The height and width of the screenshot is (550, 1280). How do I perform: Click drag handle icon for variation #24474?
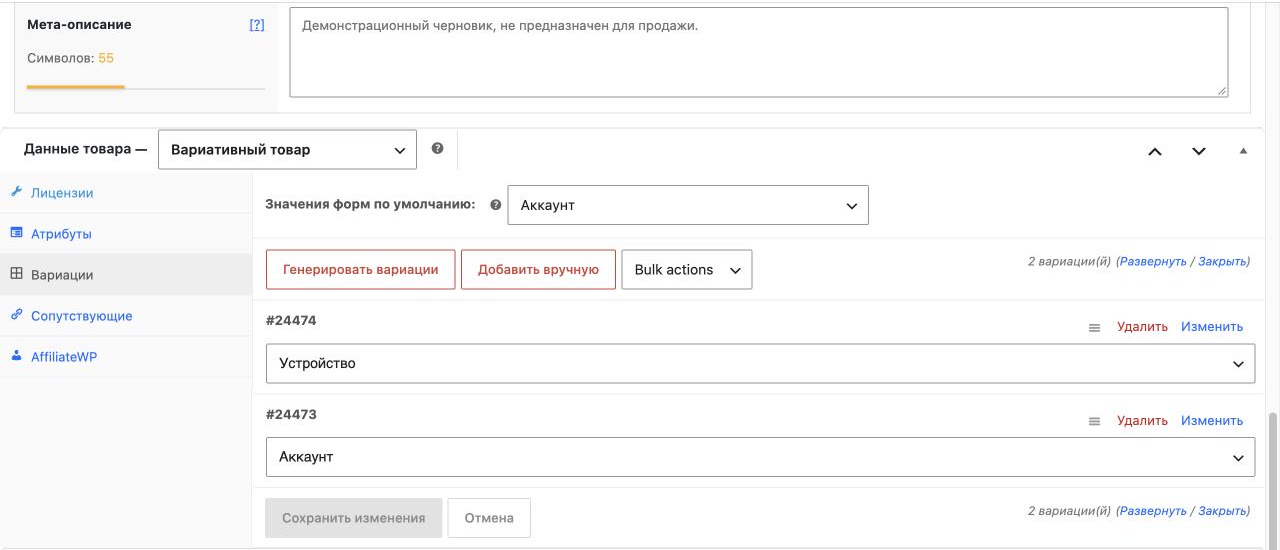(x=1094, y=327)
